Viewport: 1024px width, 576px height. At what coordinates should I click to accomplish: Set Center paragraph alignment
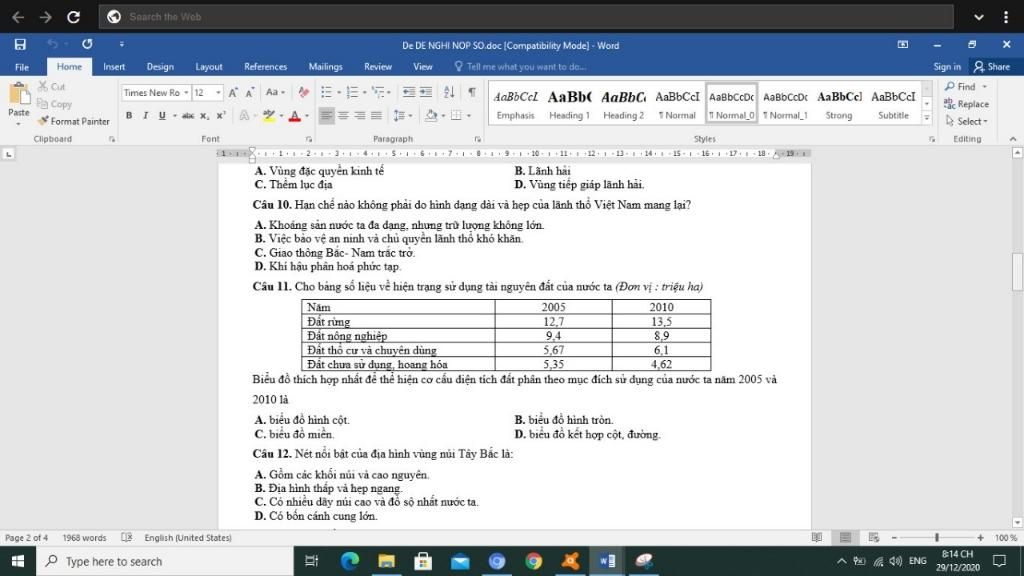(343, 116)
